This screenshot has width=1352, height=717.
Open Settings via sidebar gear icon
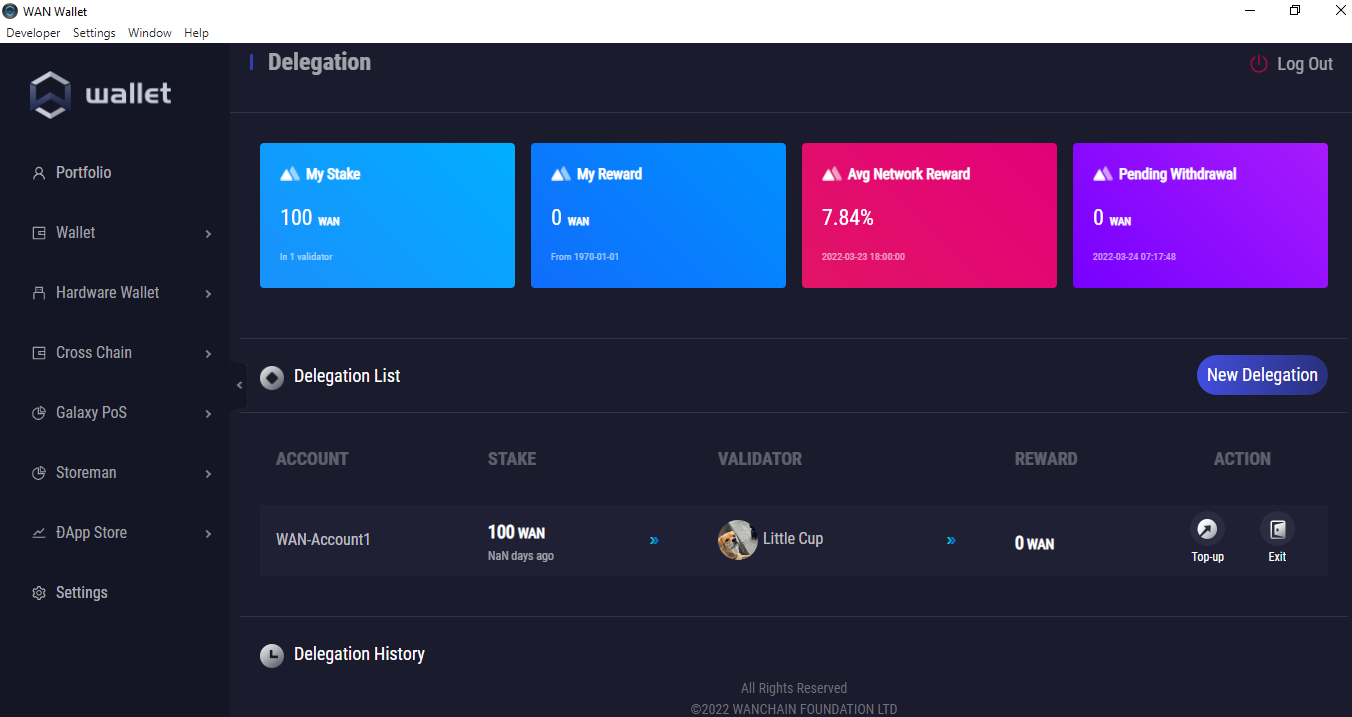(x=39, y=593)
